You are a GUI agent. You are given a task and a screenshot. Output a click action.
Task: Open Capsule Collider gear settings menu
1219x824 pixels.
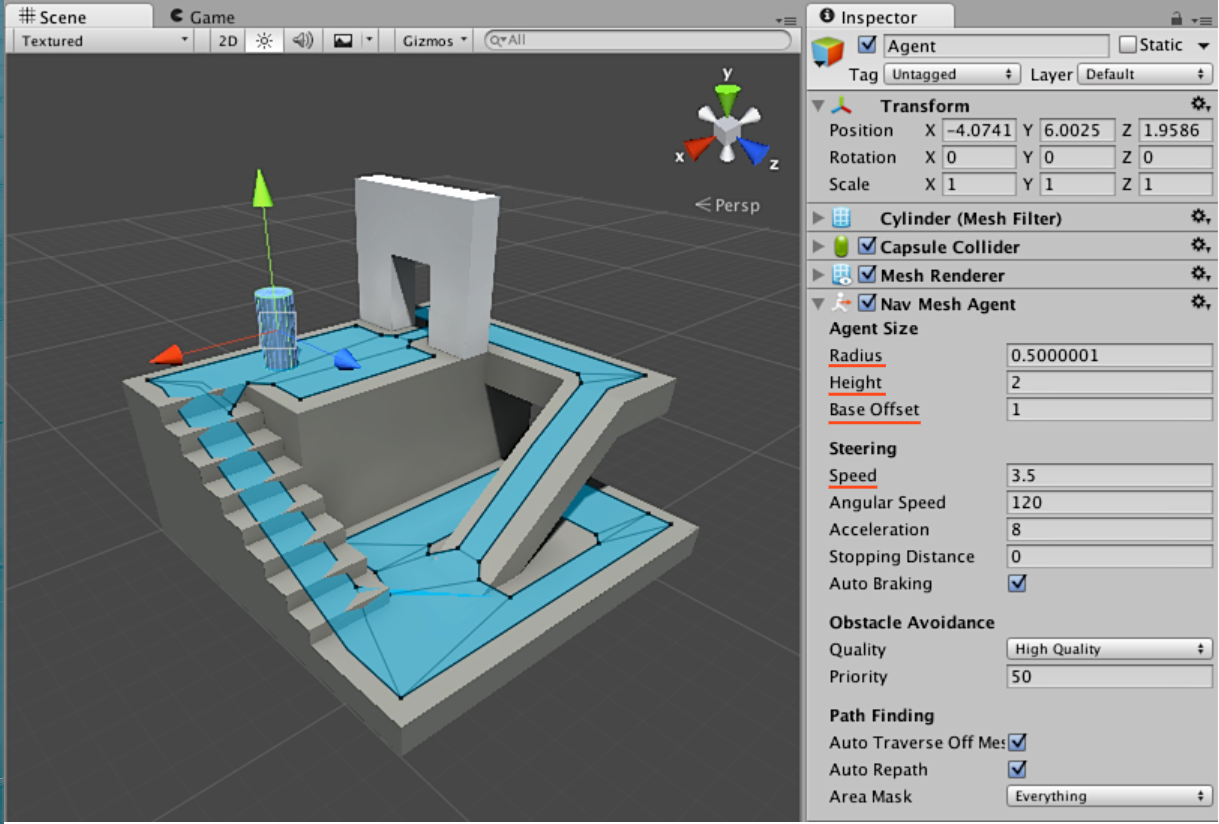(1200, 245)
